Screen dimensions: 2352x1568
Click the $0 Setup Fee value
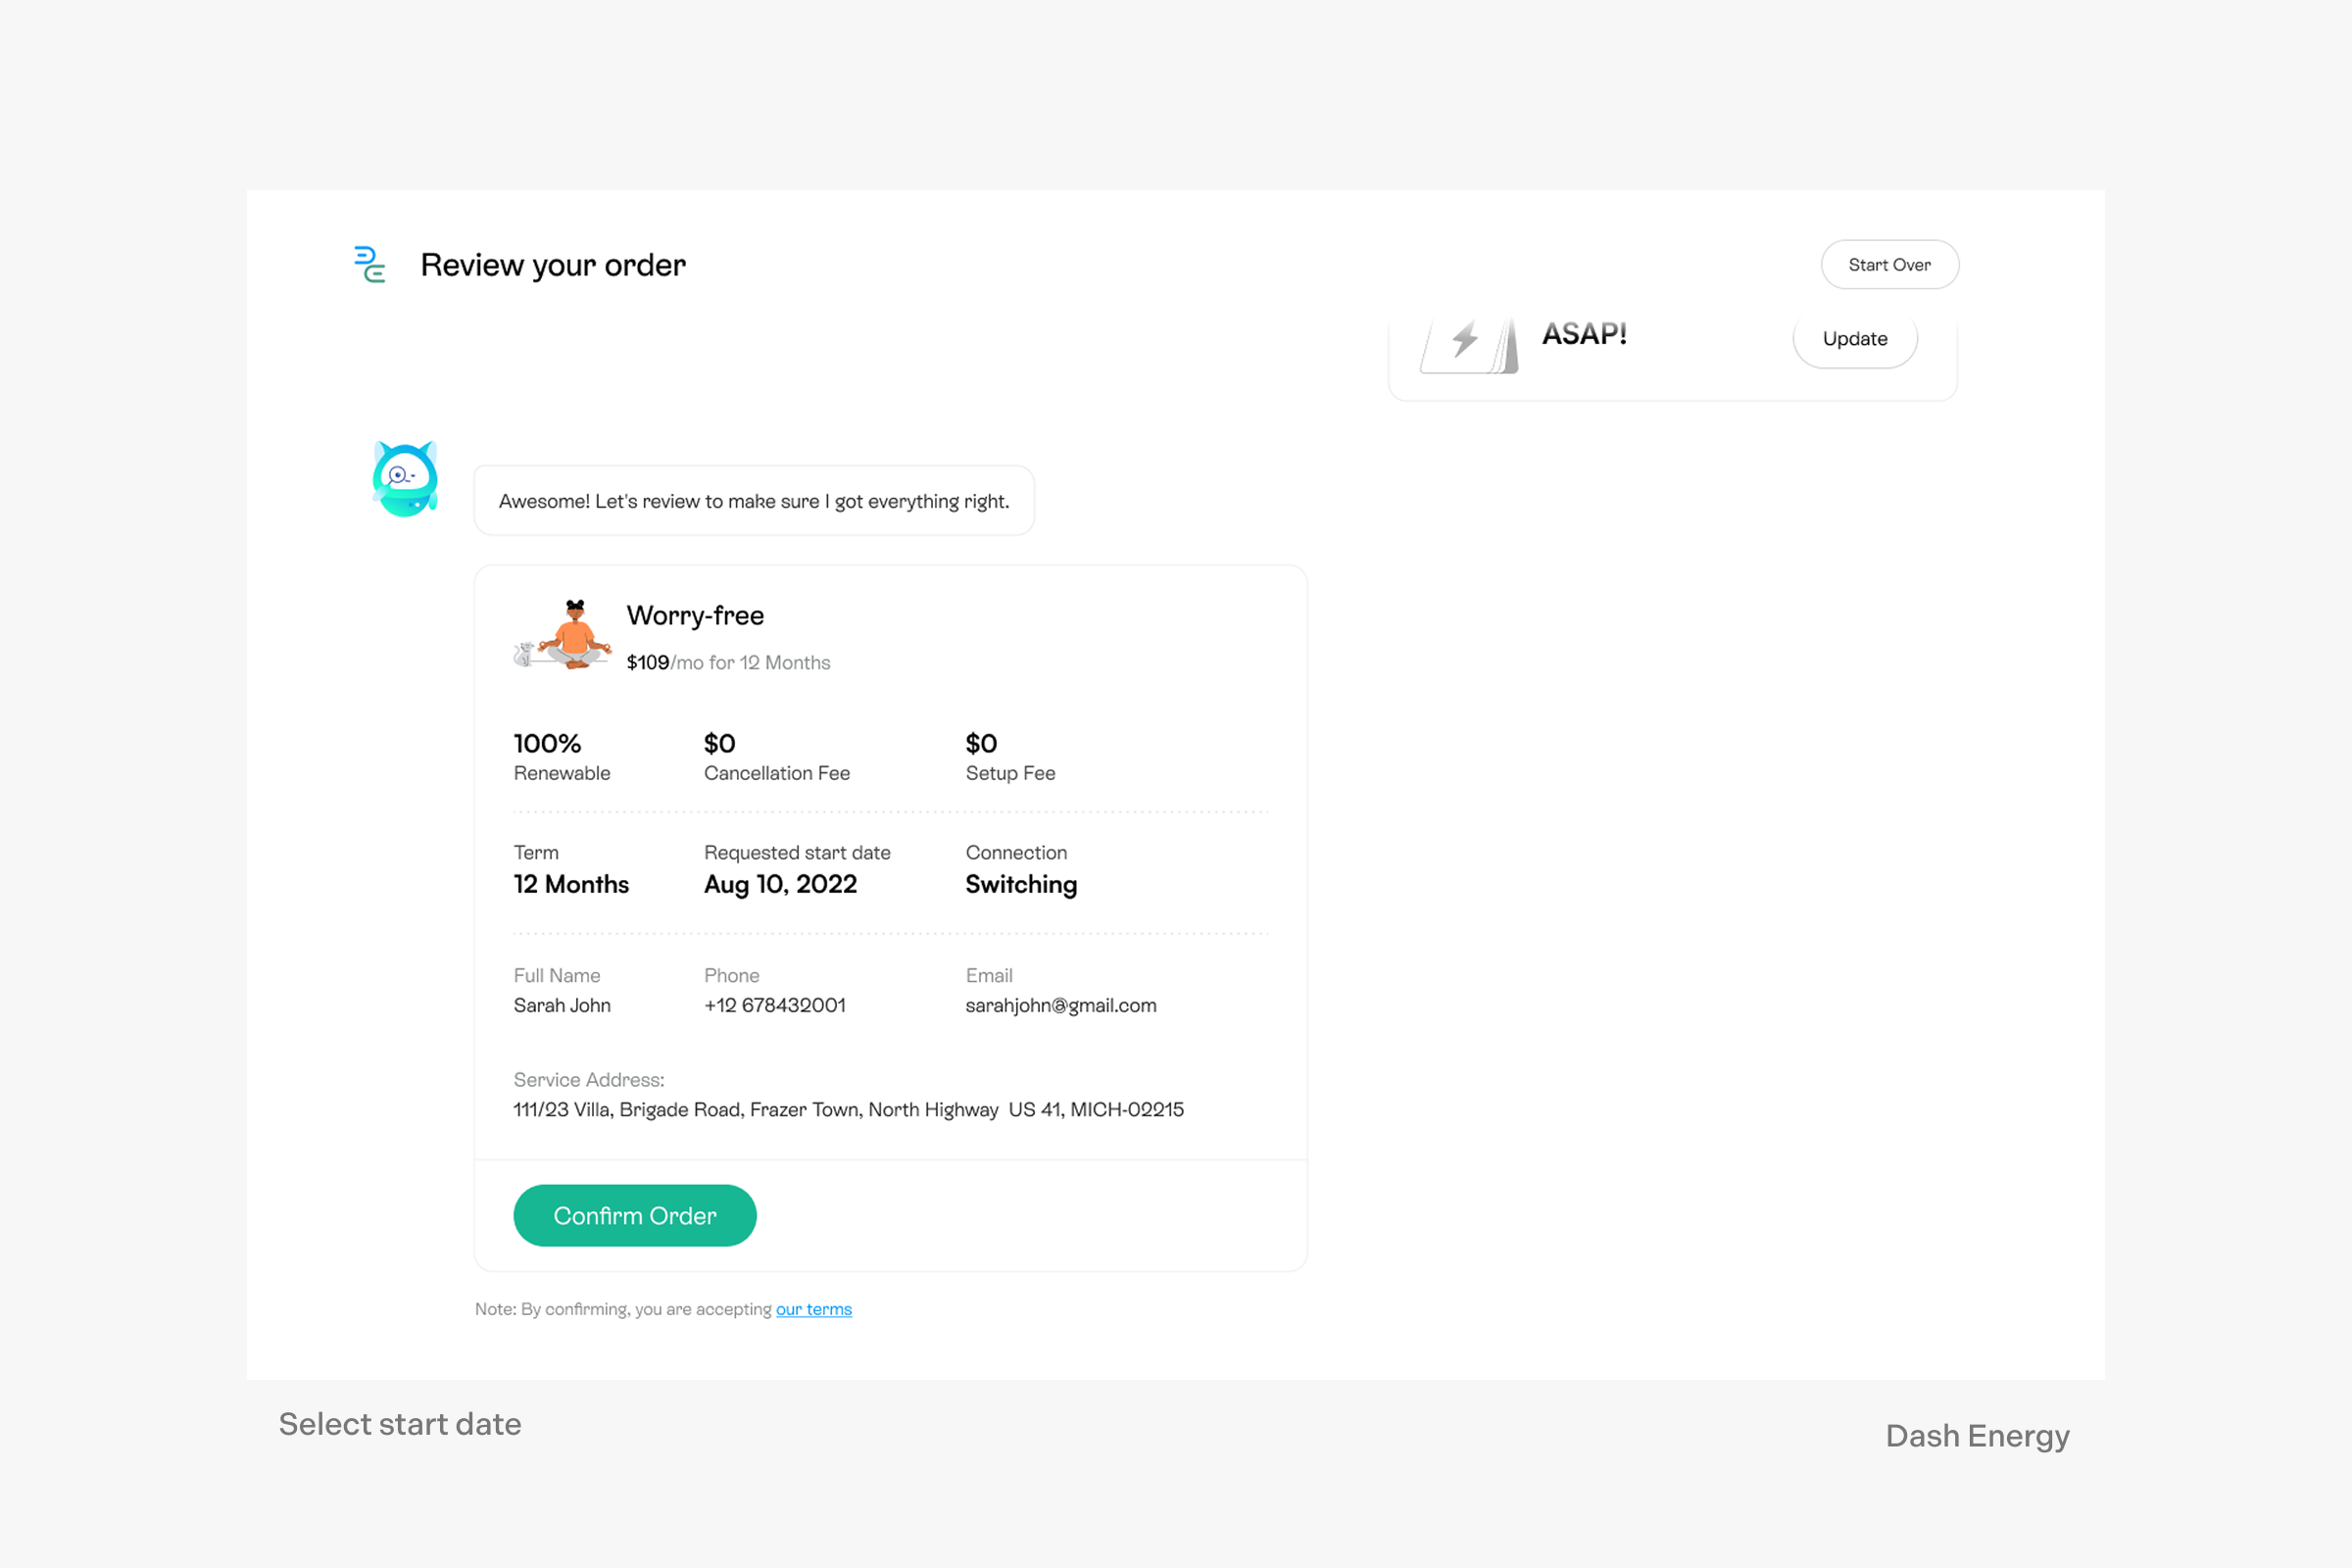(x=981, y=743)
